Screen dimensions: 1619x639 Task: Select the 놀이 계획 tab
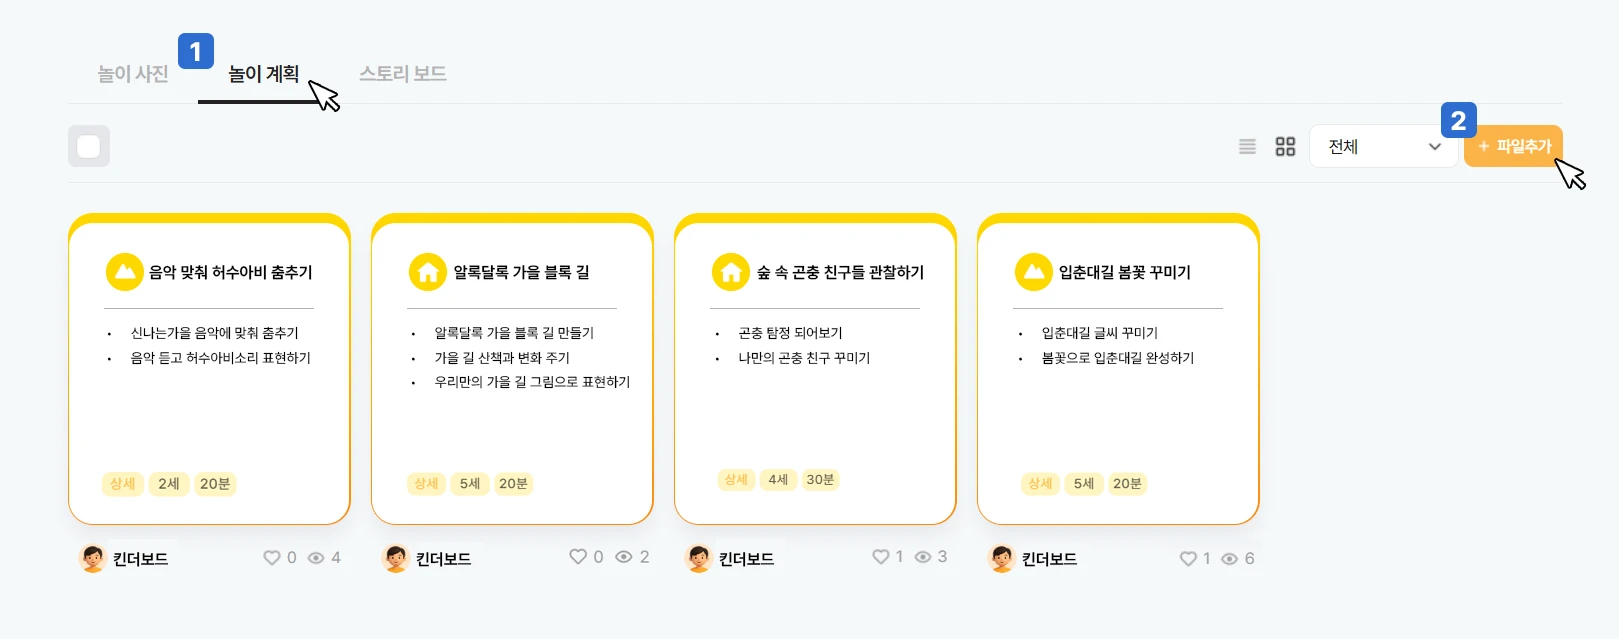[x=263, y=74]
